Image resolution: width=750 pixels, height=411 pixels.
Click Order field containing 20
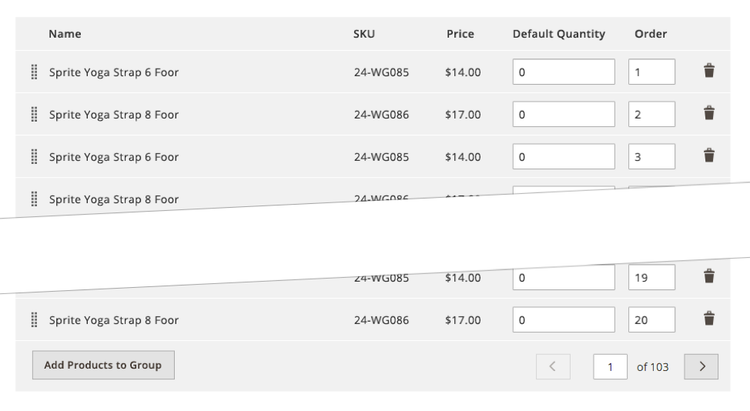coord(651,320)
